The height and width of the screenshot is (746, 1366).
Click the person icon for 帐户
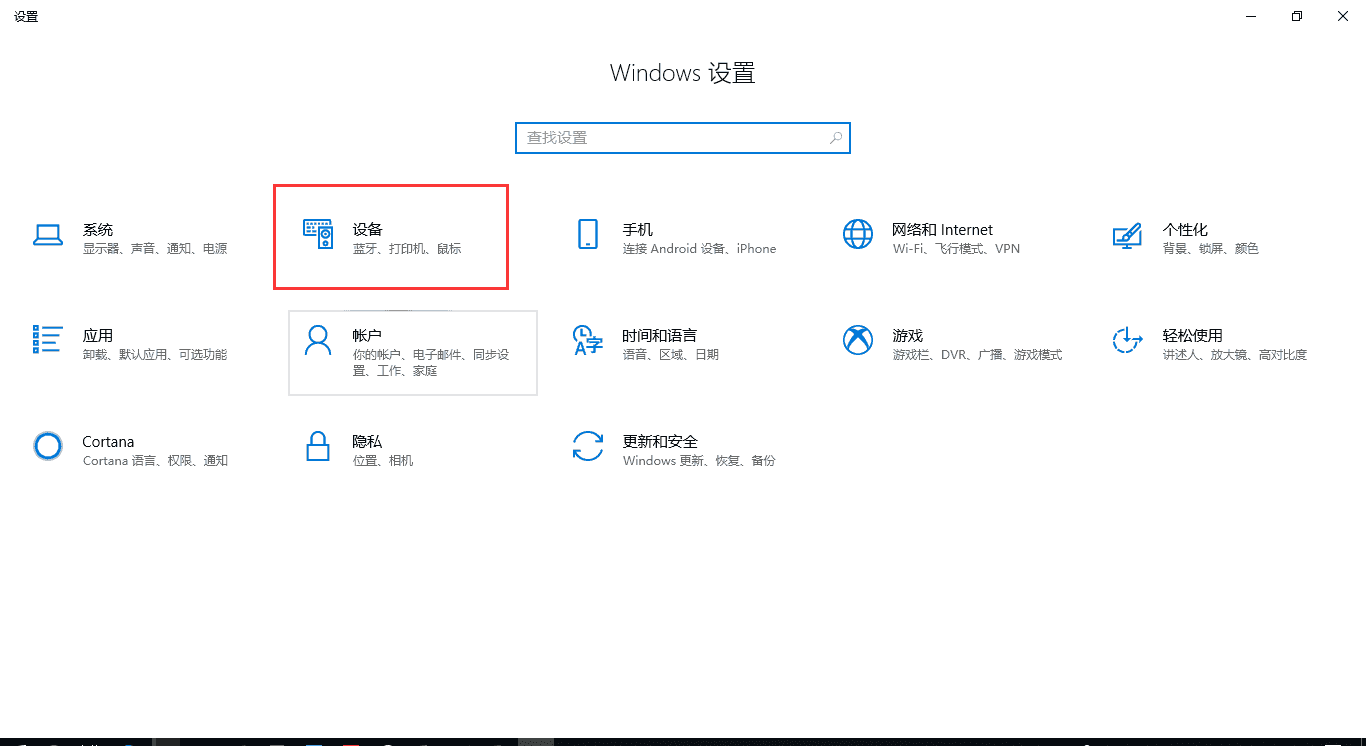coord(318,340)
